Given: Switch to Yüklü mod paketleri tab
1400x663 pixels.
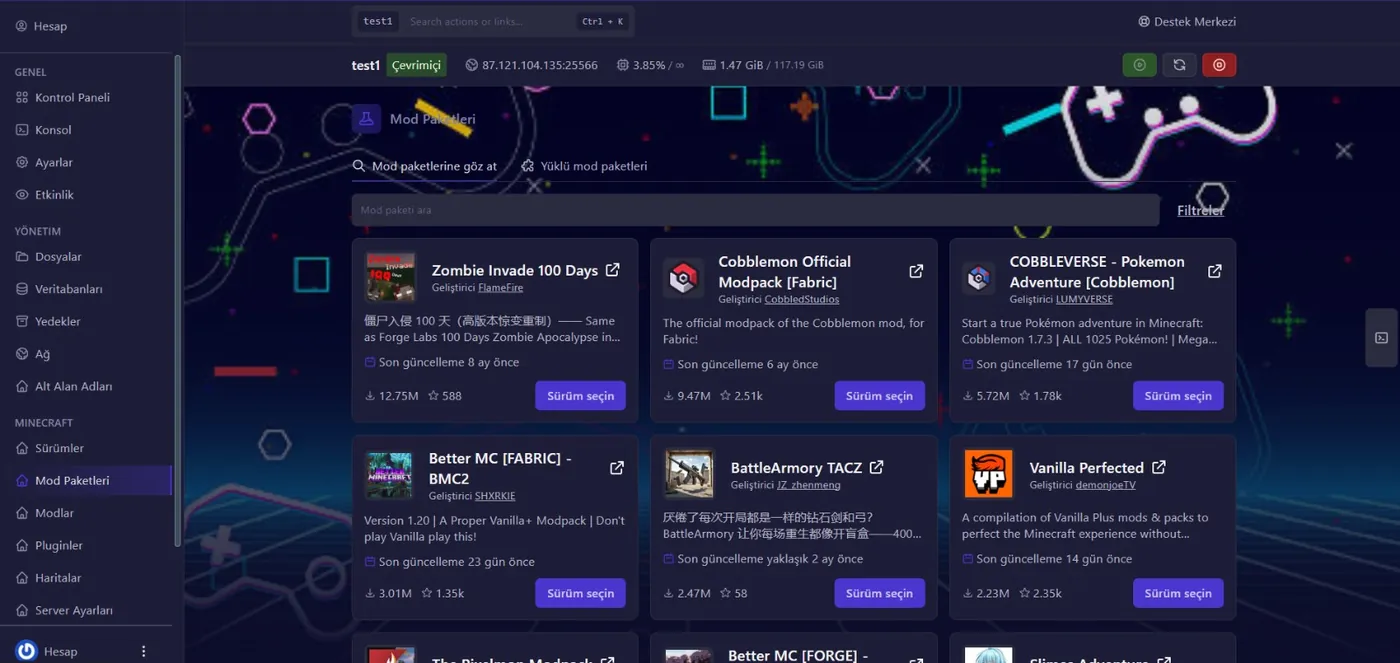Looking at the screenshot, I should click(x=584, y=166).
